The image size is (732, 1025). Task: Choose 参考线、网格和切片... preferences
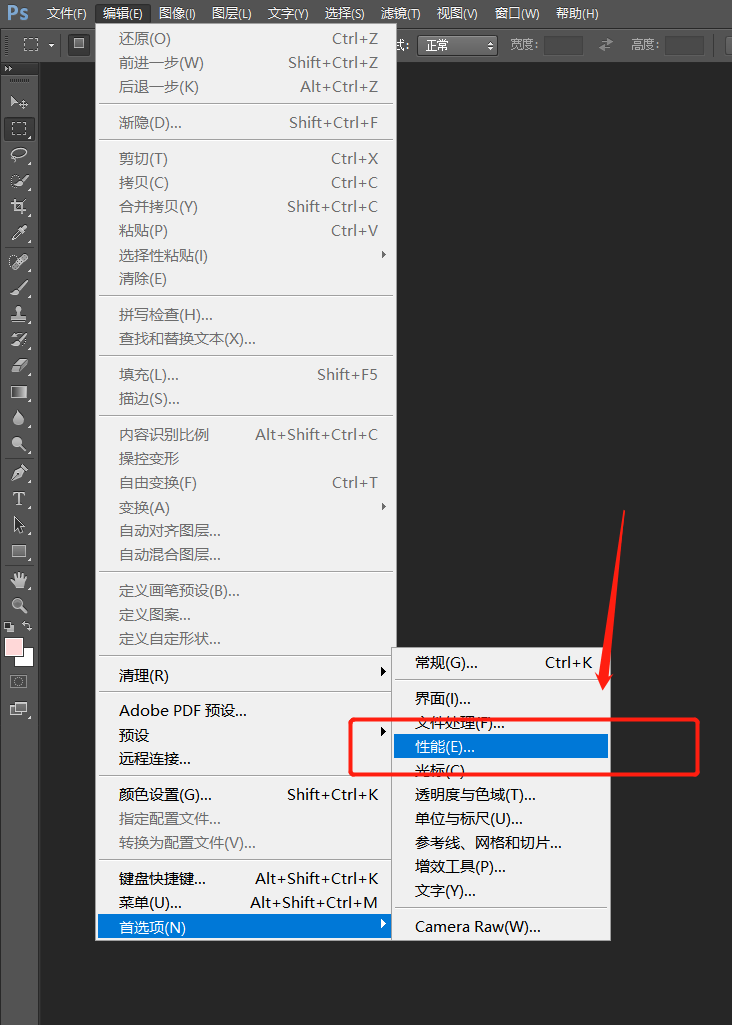501,843
